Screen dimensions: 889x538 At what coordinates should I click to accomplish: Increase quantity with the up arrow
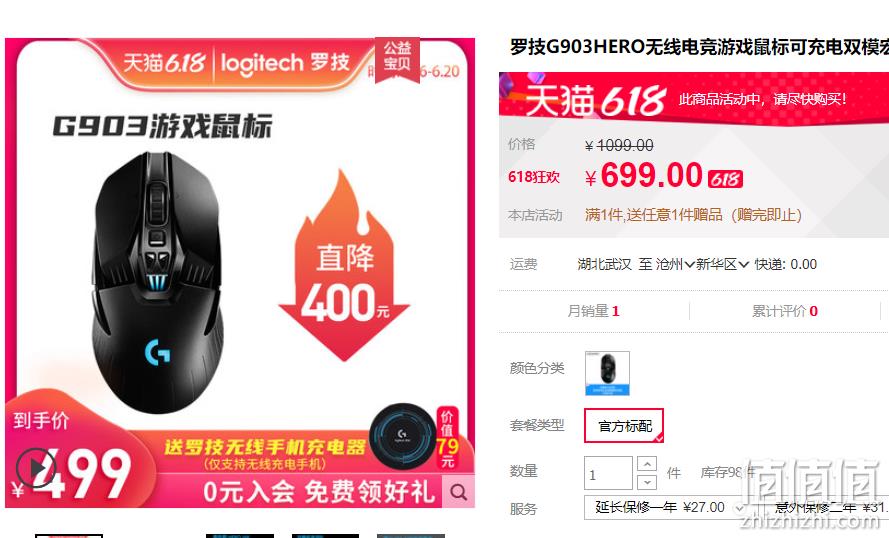tap(647, 464)
